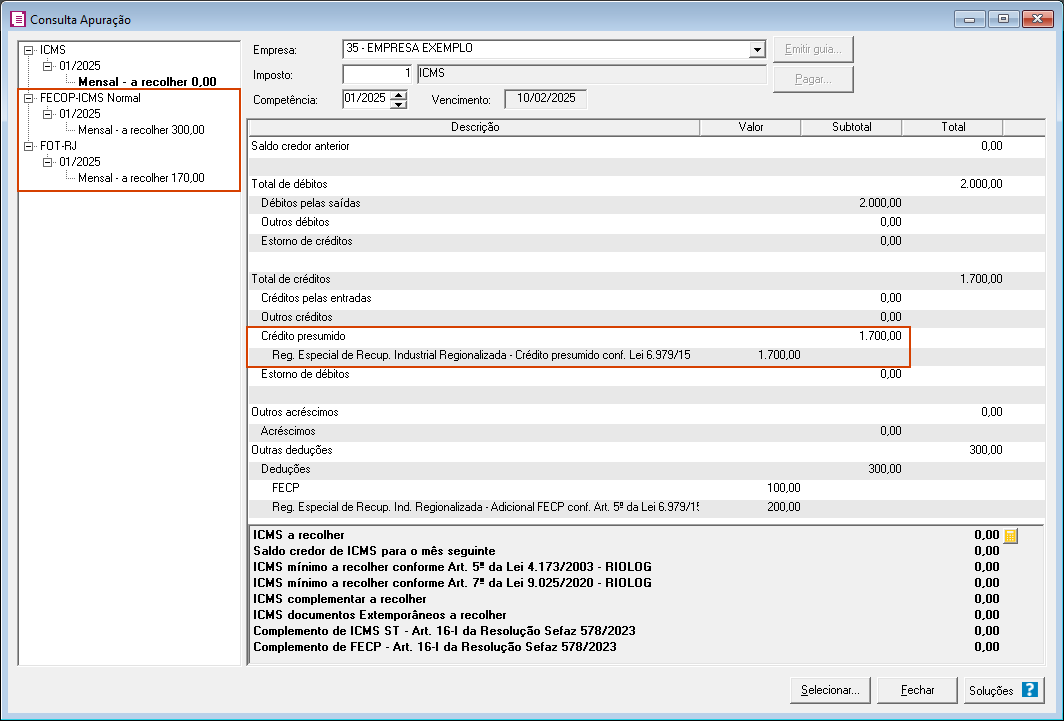Screen dimensions: 1064x721
Task: Select the Reg. Especial Crédito presumido Lei 6.979/15 row
Action: tap(647, 355)
